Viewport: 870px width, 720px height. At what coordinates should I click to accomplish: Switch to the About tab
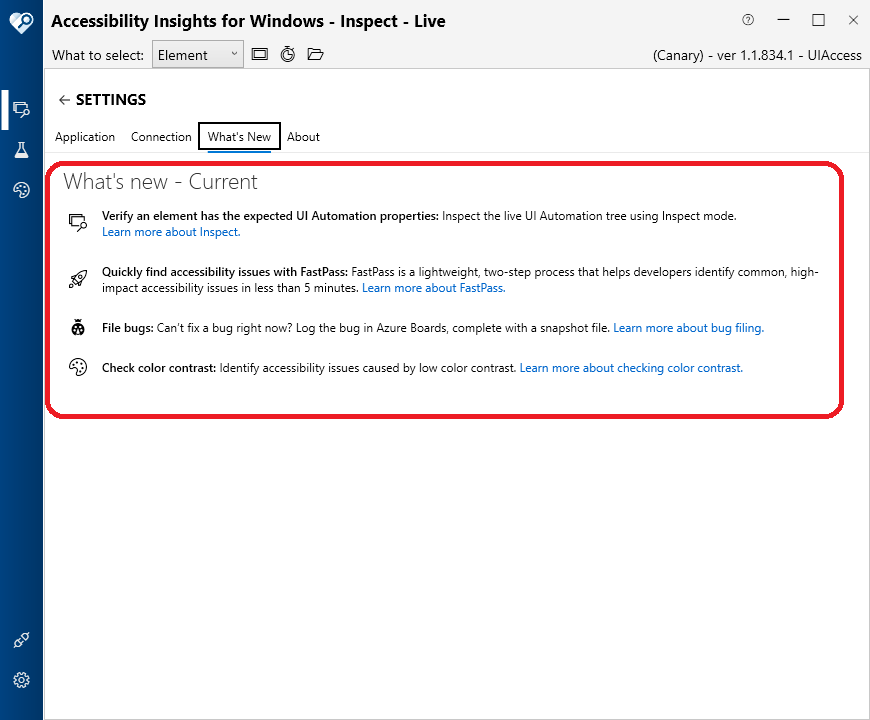click(x=303, y=137)
